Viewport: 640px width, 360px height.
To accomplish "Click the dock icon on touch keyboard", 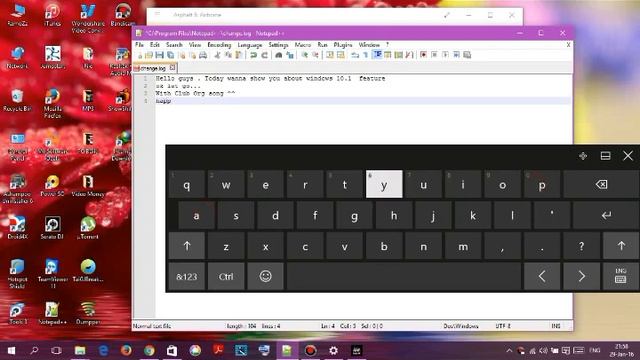I will tap(605, 156).
